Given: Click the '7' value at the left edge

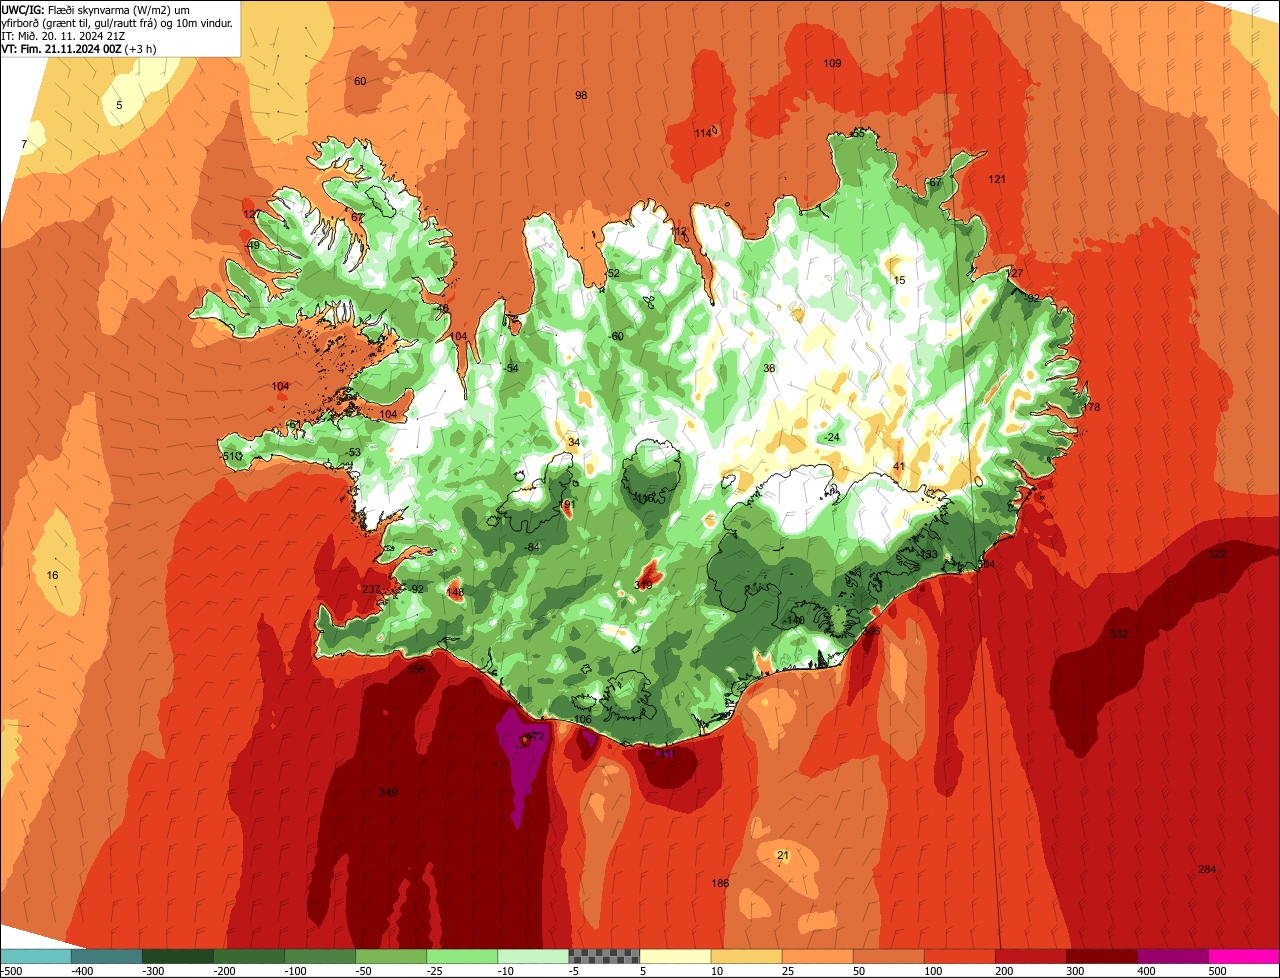Looking at the screenshot, I should (x=24, y=145).
